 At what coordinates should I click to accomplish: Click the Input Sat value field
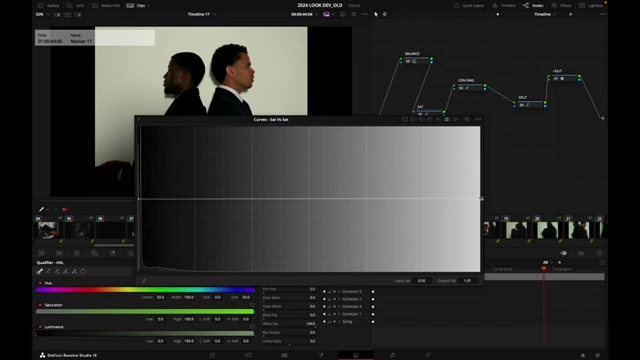pos(422,280)
